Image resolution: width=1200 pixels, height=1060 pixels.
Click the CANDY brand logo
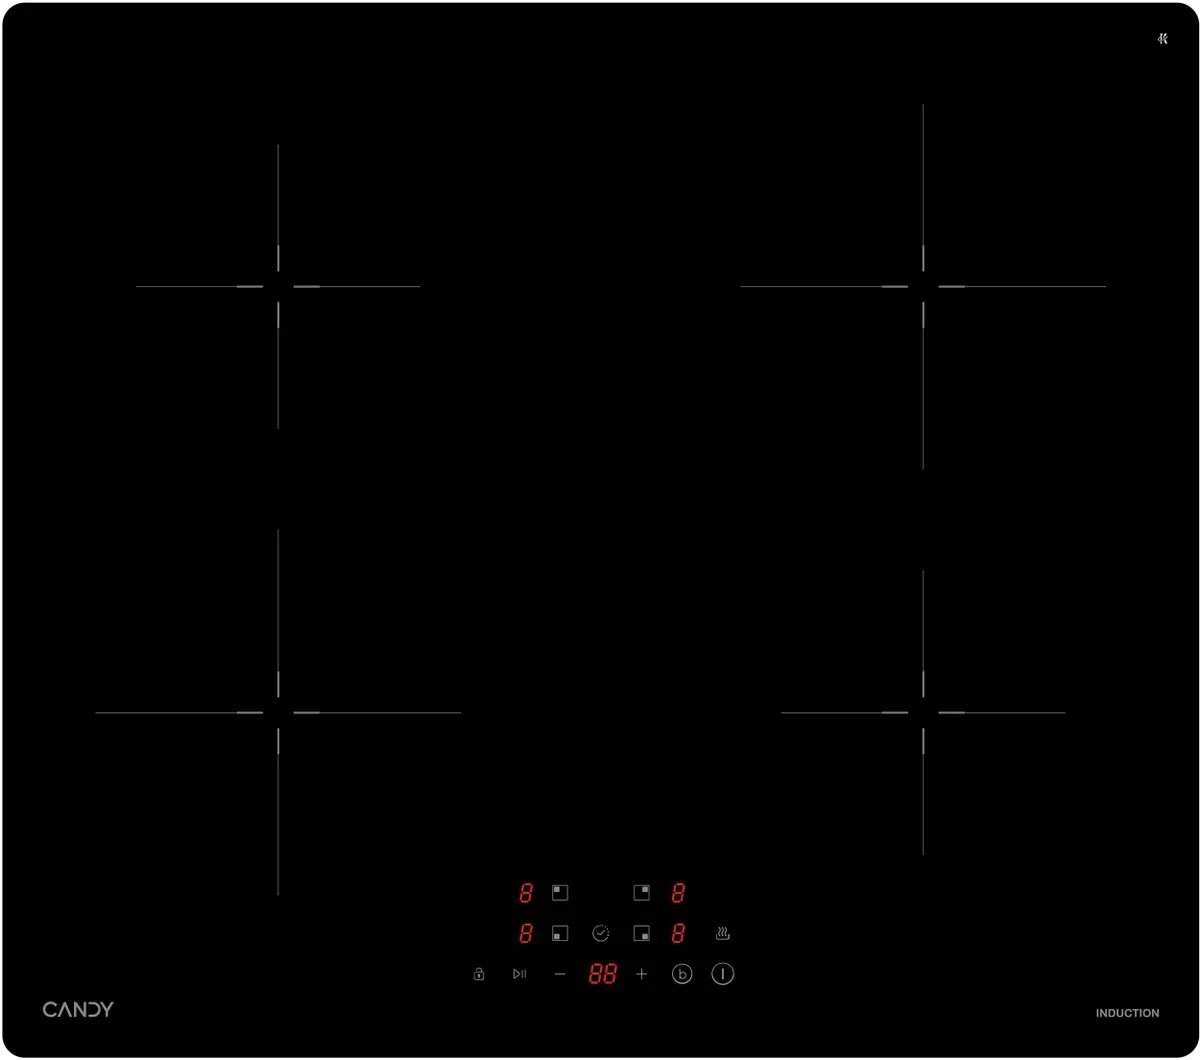[78, 1009]
